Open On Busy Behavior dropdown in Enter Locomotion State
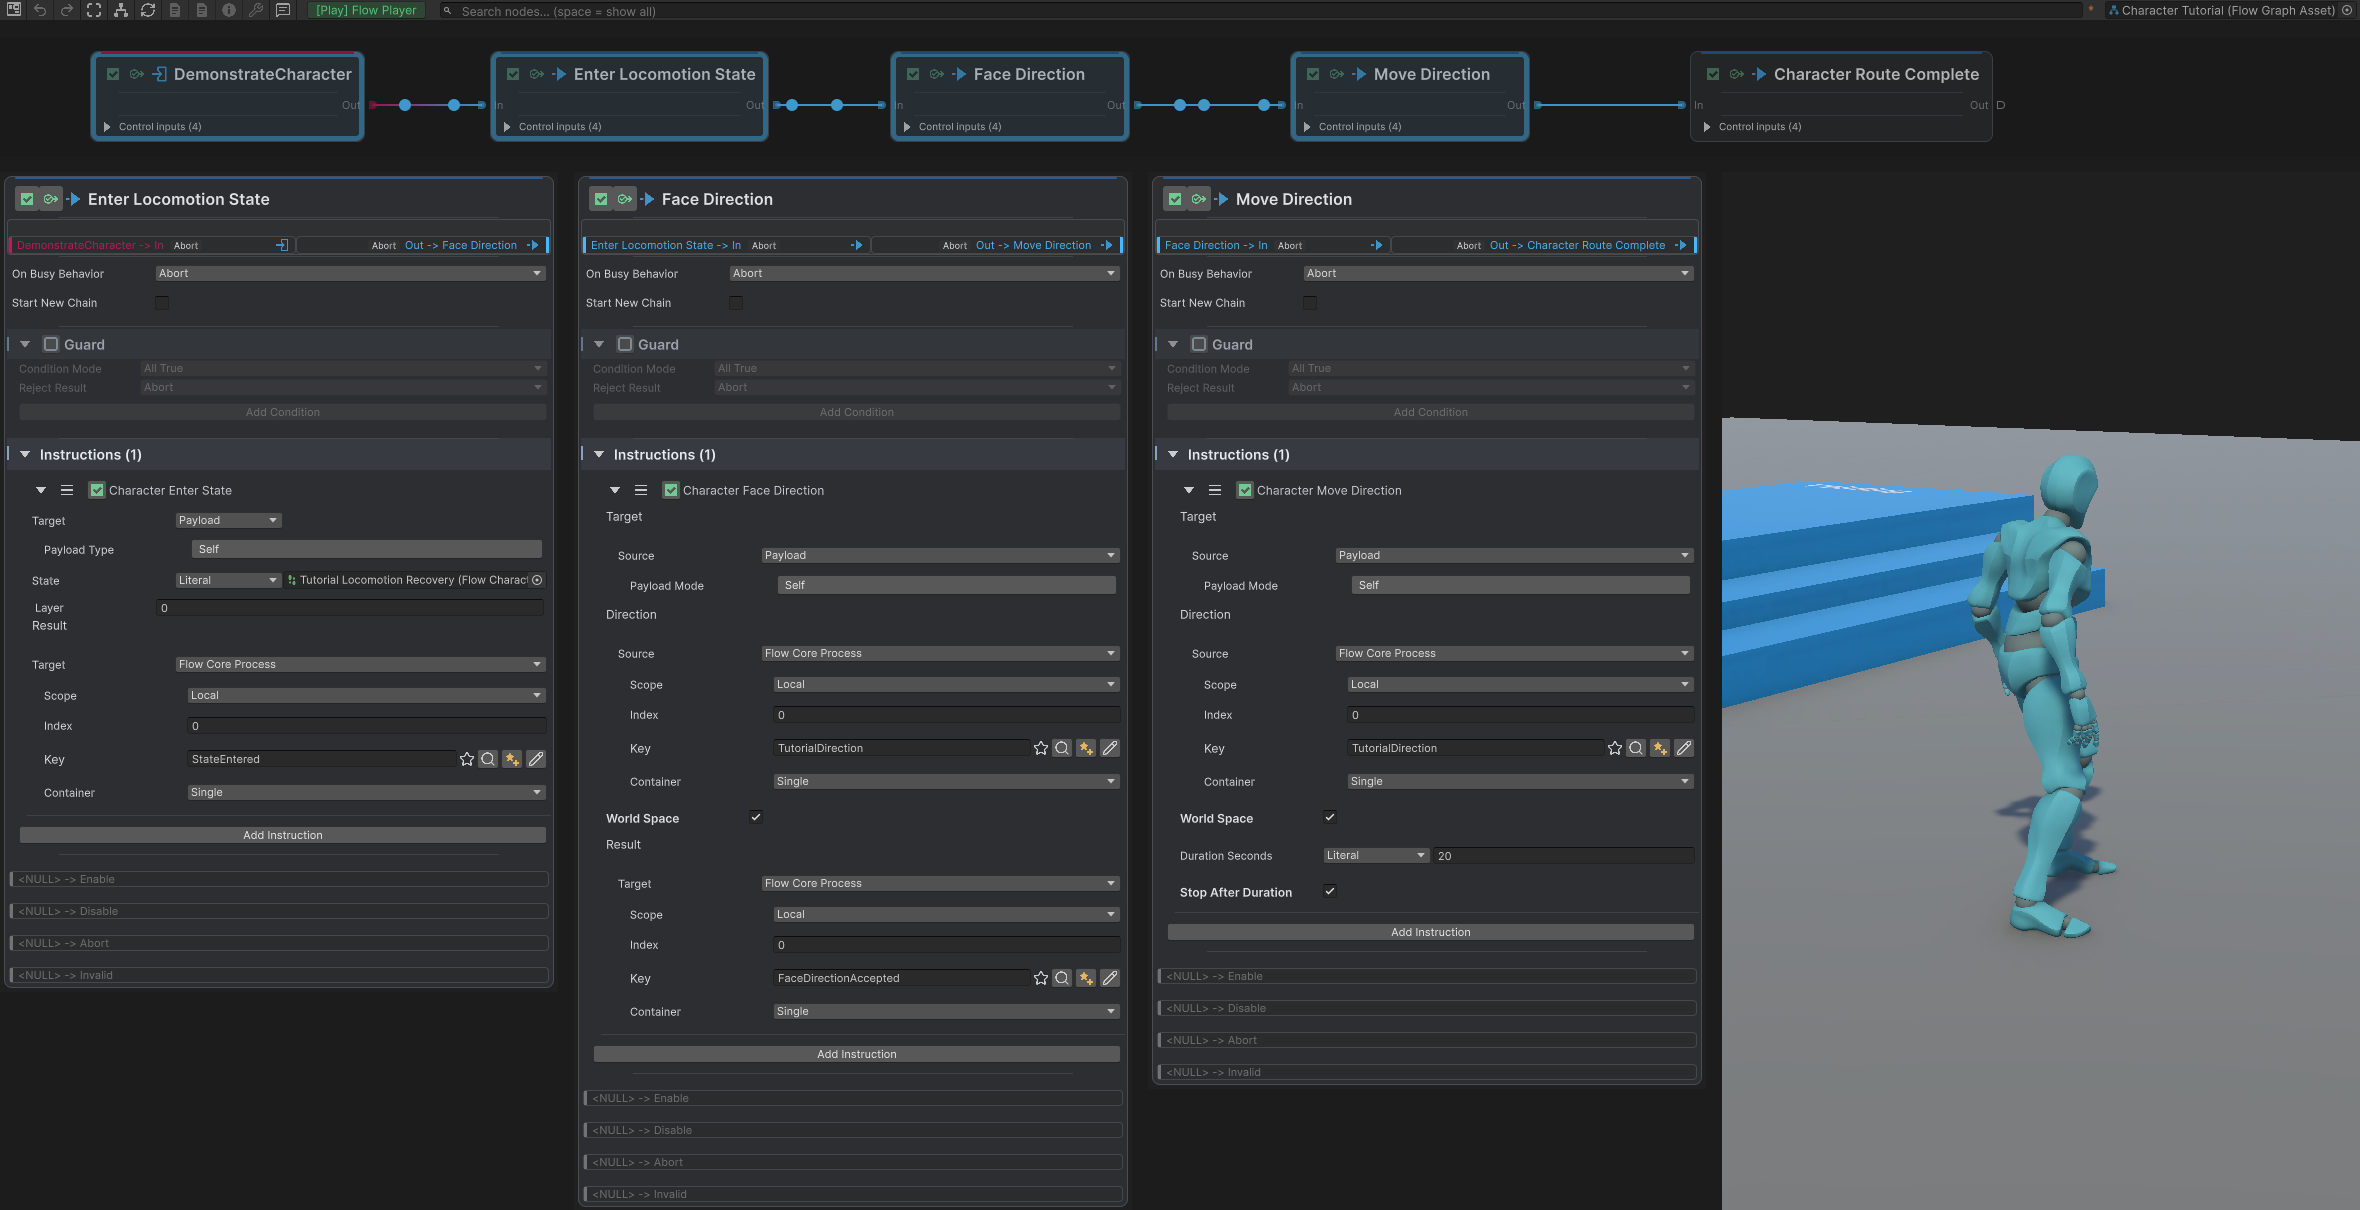This screenshot has width=2360, height=1210. (x=350, y=274)
